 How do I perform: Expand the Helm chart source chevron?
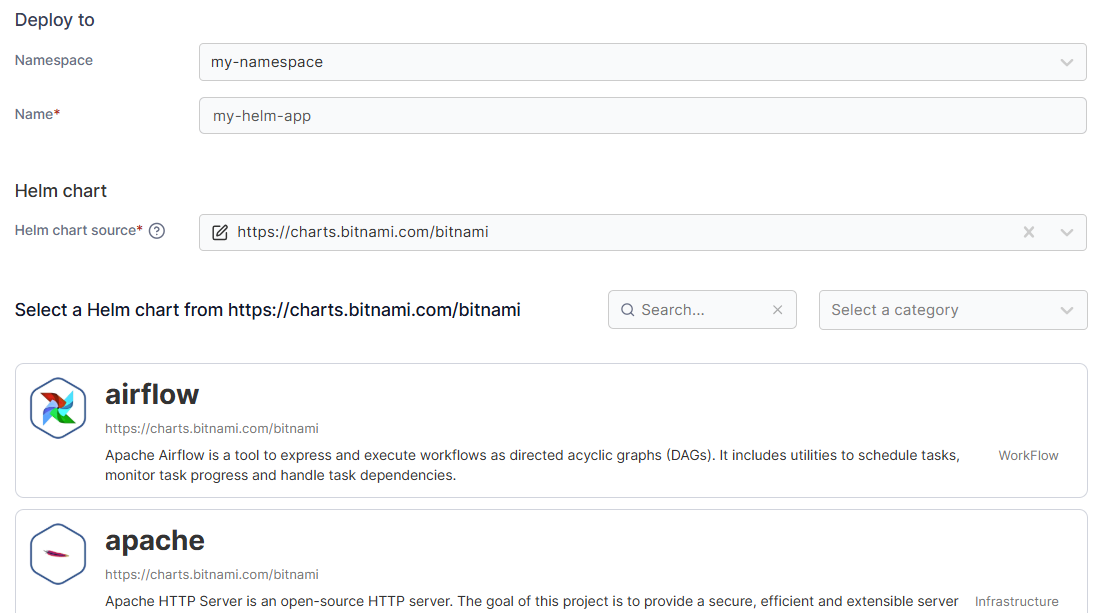(x=1066, y=232)
